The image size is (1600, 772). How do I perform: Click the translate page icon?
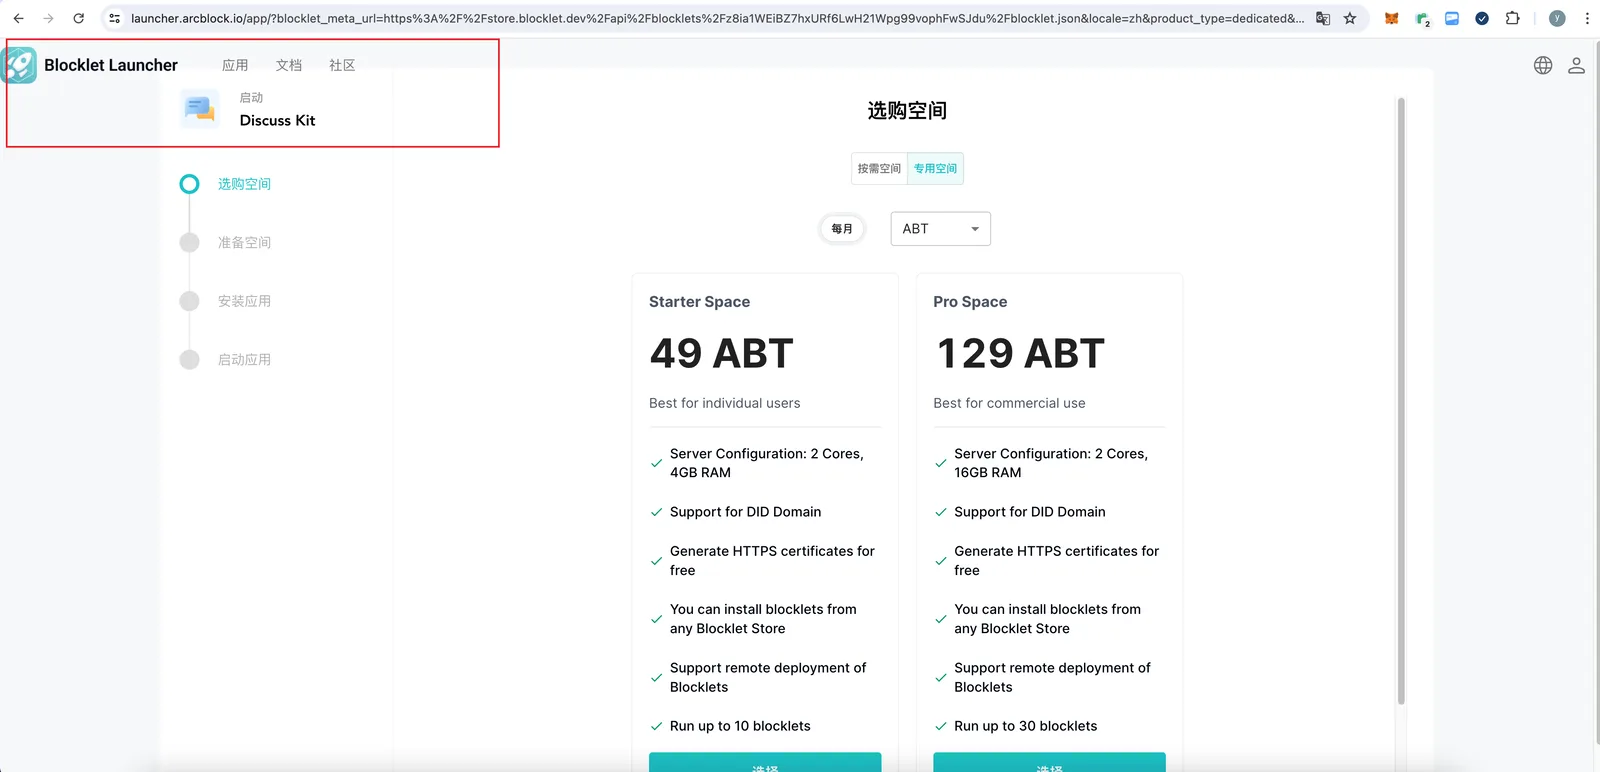coord(1323,18)
